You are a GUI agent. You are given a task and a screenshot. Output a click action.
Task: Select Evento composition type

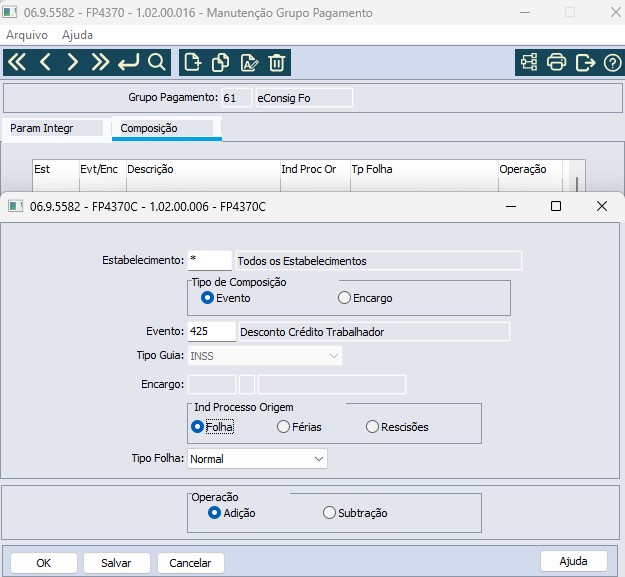(x=226, y=298)
